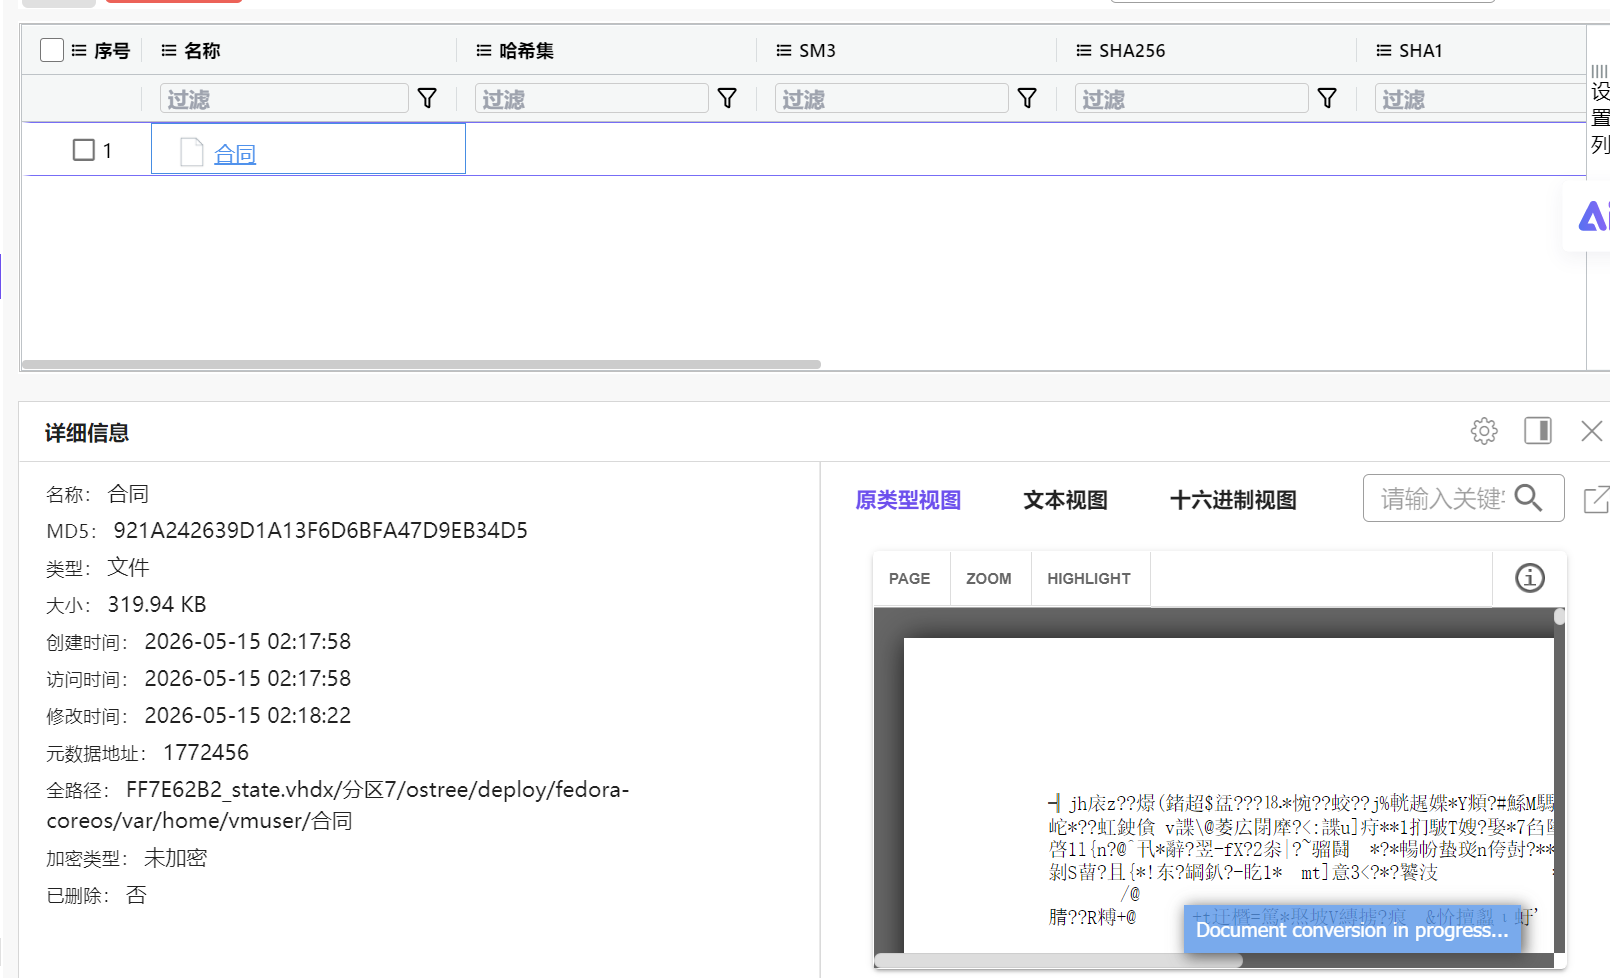The height and width of the screenshot is (978, 1610).
Task: Click the size value 319.94 KB
Action: [x=157, y=604]
